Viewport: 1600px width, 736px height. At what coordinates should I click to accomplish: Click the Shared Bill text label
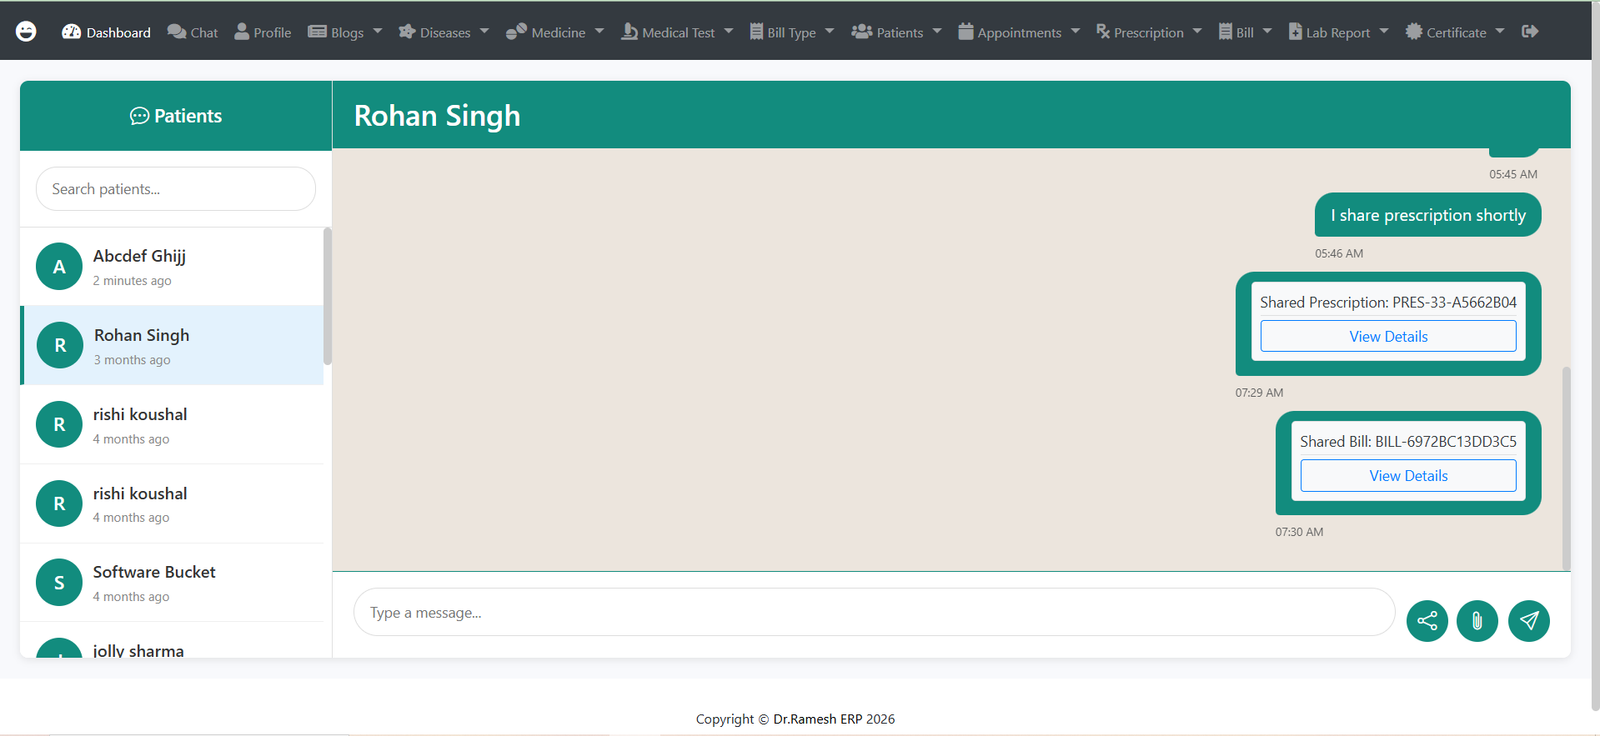pos(1408,441)
